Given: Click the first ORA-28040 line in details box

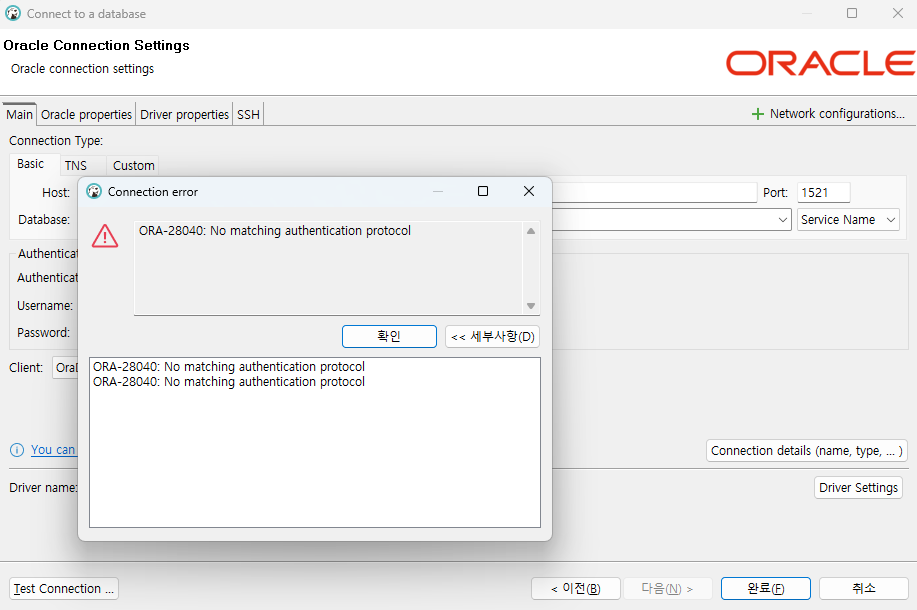Looking at the screenshot, I should pos(229,367).
